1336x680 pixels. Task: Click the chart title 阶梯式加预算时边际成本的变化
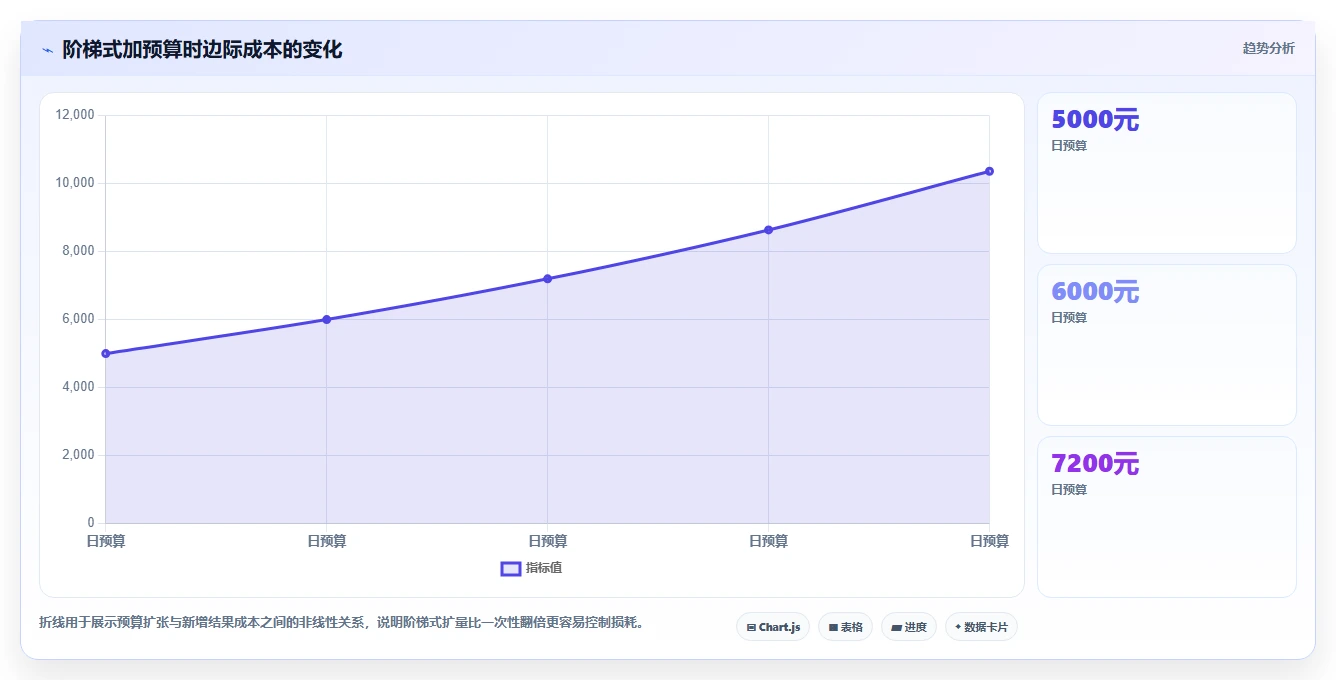[202, 49]
